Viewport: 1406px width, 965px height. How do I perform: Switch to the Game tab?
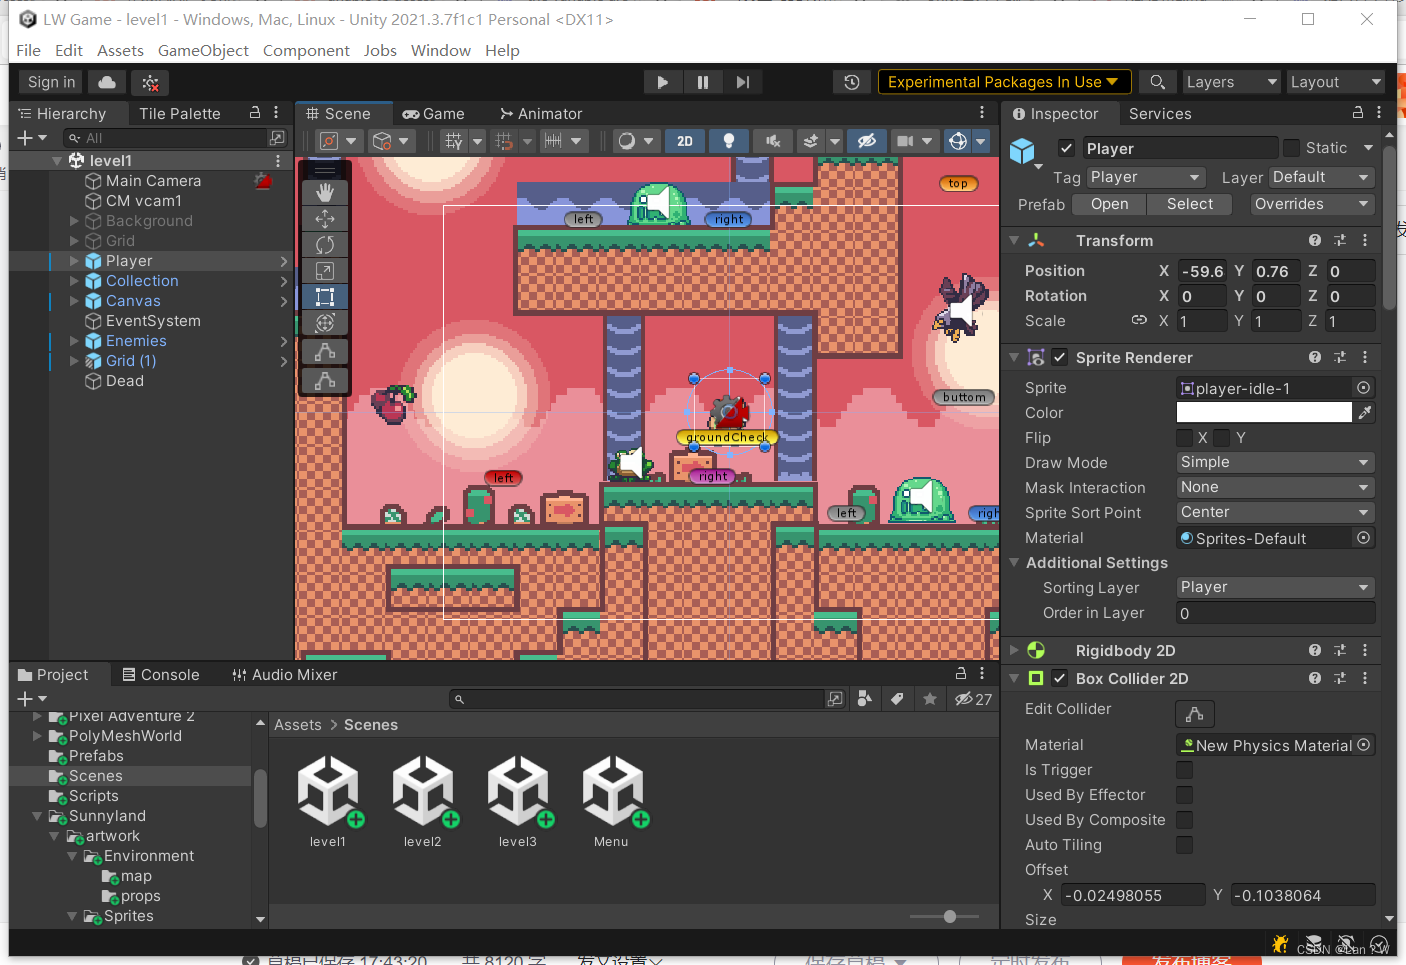point(433,114)
